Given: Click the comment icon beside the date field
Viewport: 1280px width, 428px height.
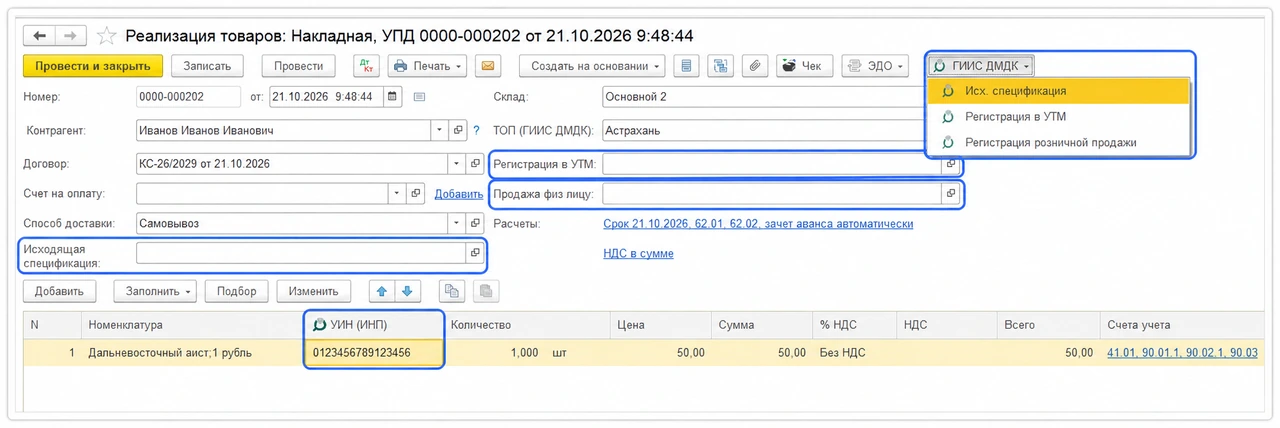Looking at the screenshot, I should coord(419,97).
